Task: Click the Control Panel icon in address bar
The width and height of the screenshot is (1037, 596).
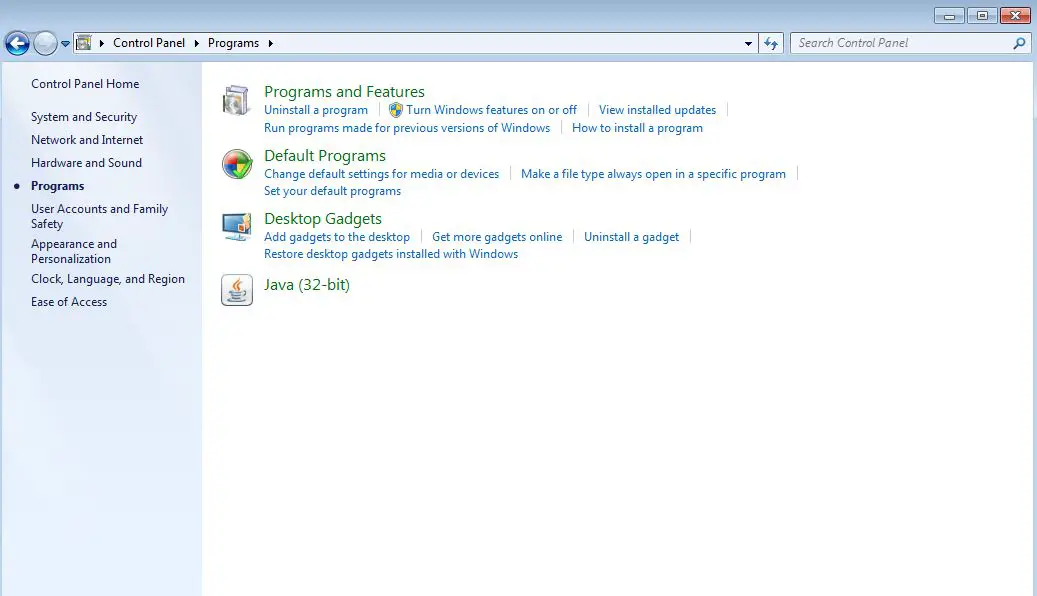Action: [84, 43]
